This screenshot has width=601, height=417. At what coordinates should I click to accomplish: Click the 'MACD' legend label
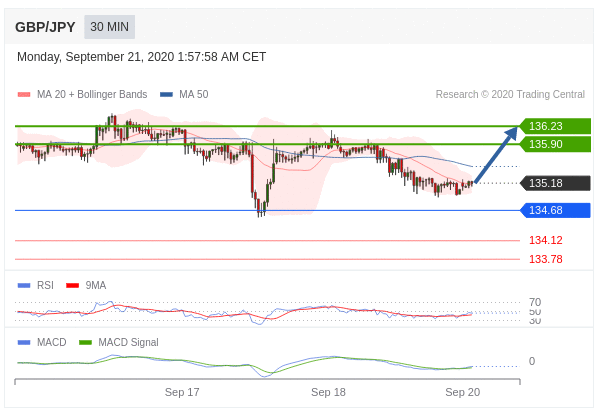point(52,342)
